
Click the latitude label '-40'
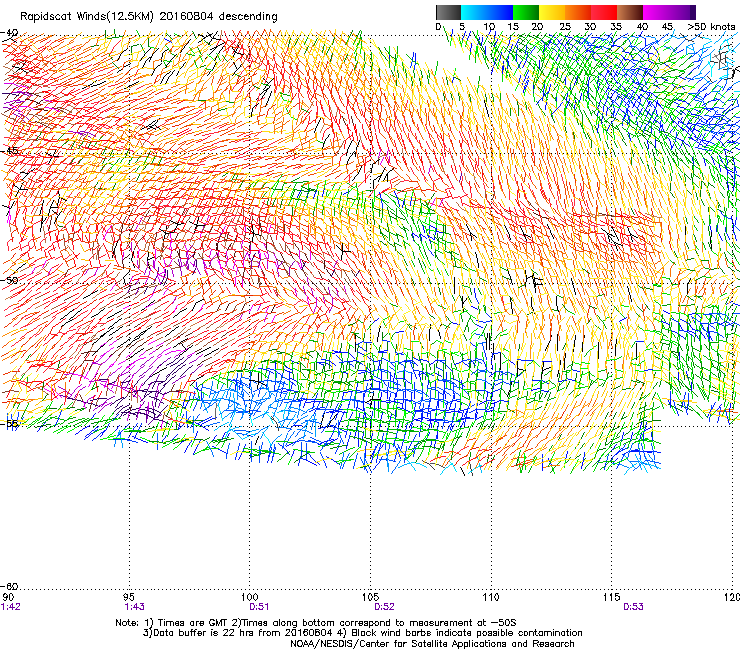pos(9,33)
